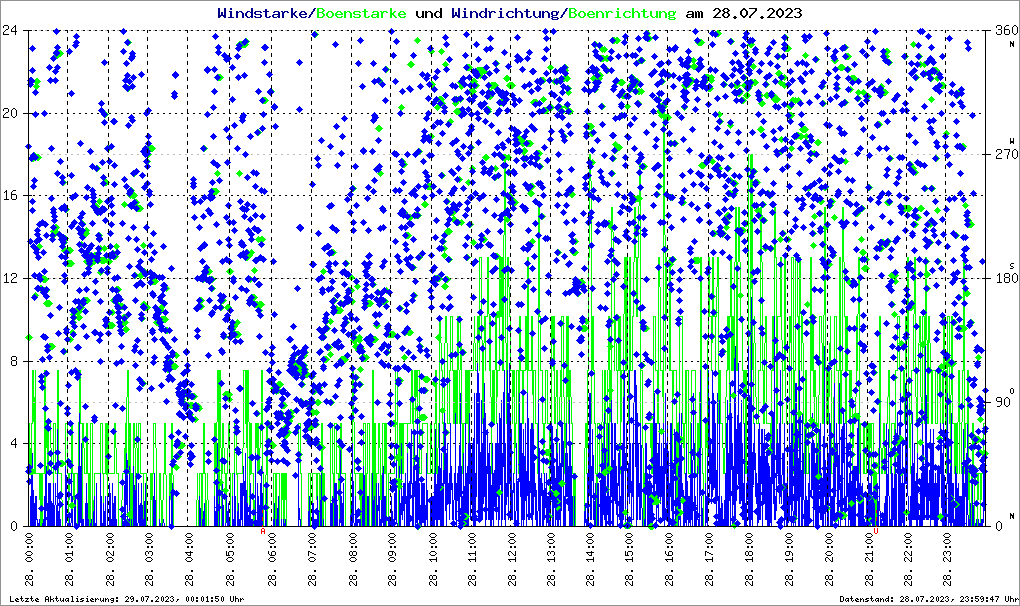Click the '28. 23:00' time axis label
Image resolution: width=1020 pixels, height=606 pixels.
(948, 559)
